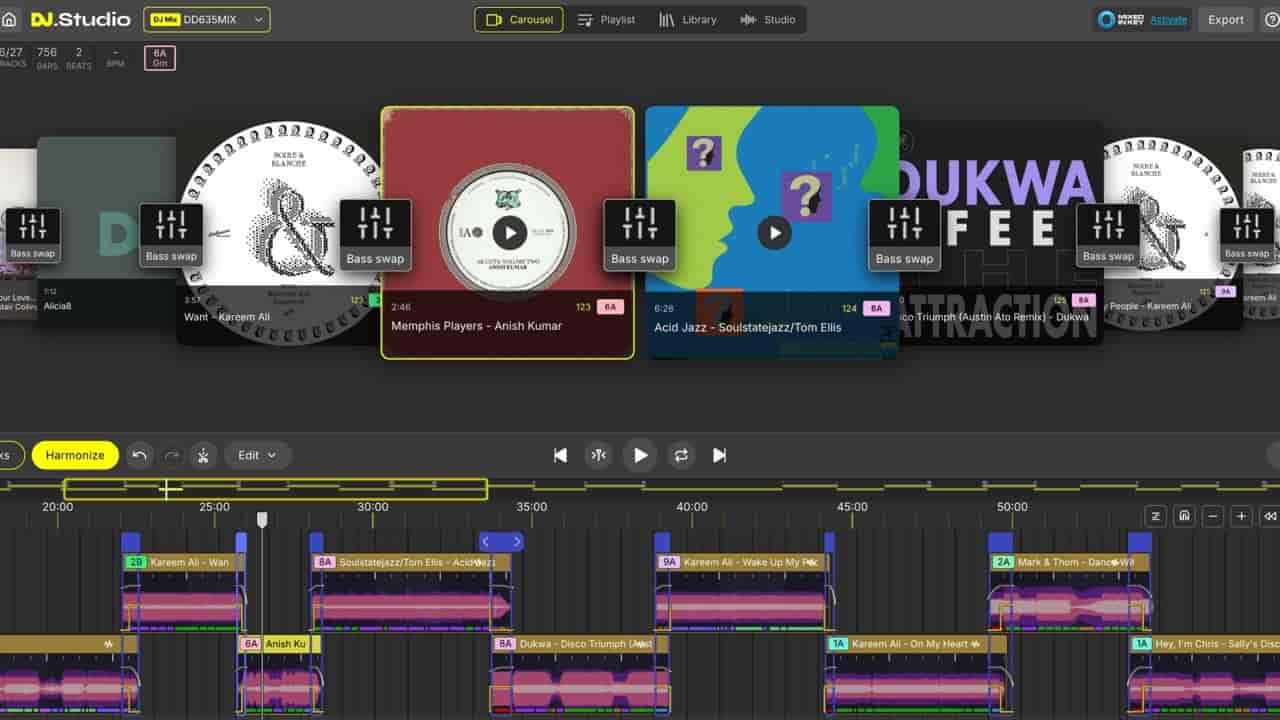
Task: Click the Harmonize button
Action: [x=75, y=455]
